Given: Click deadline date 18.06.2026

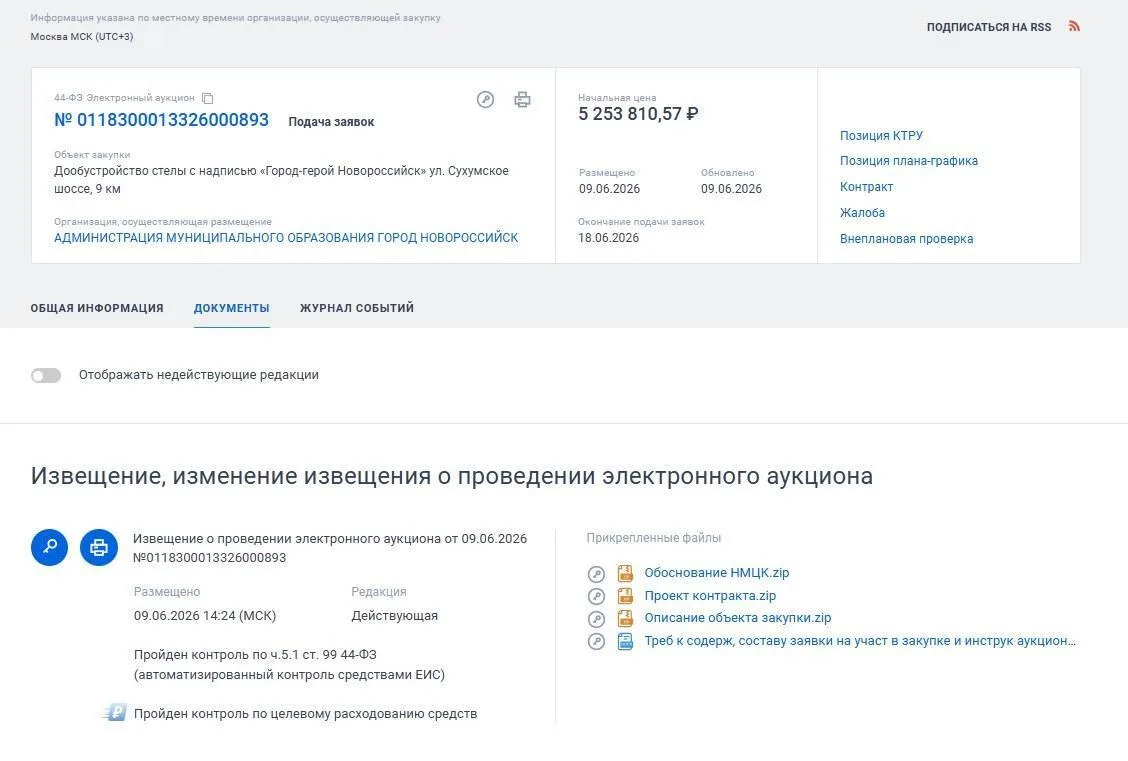Looking at the screenshot, I should click(609, 238).
